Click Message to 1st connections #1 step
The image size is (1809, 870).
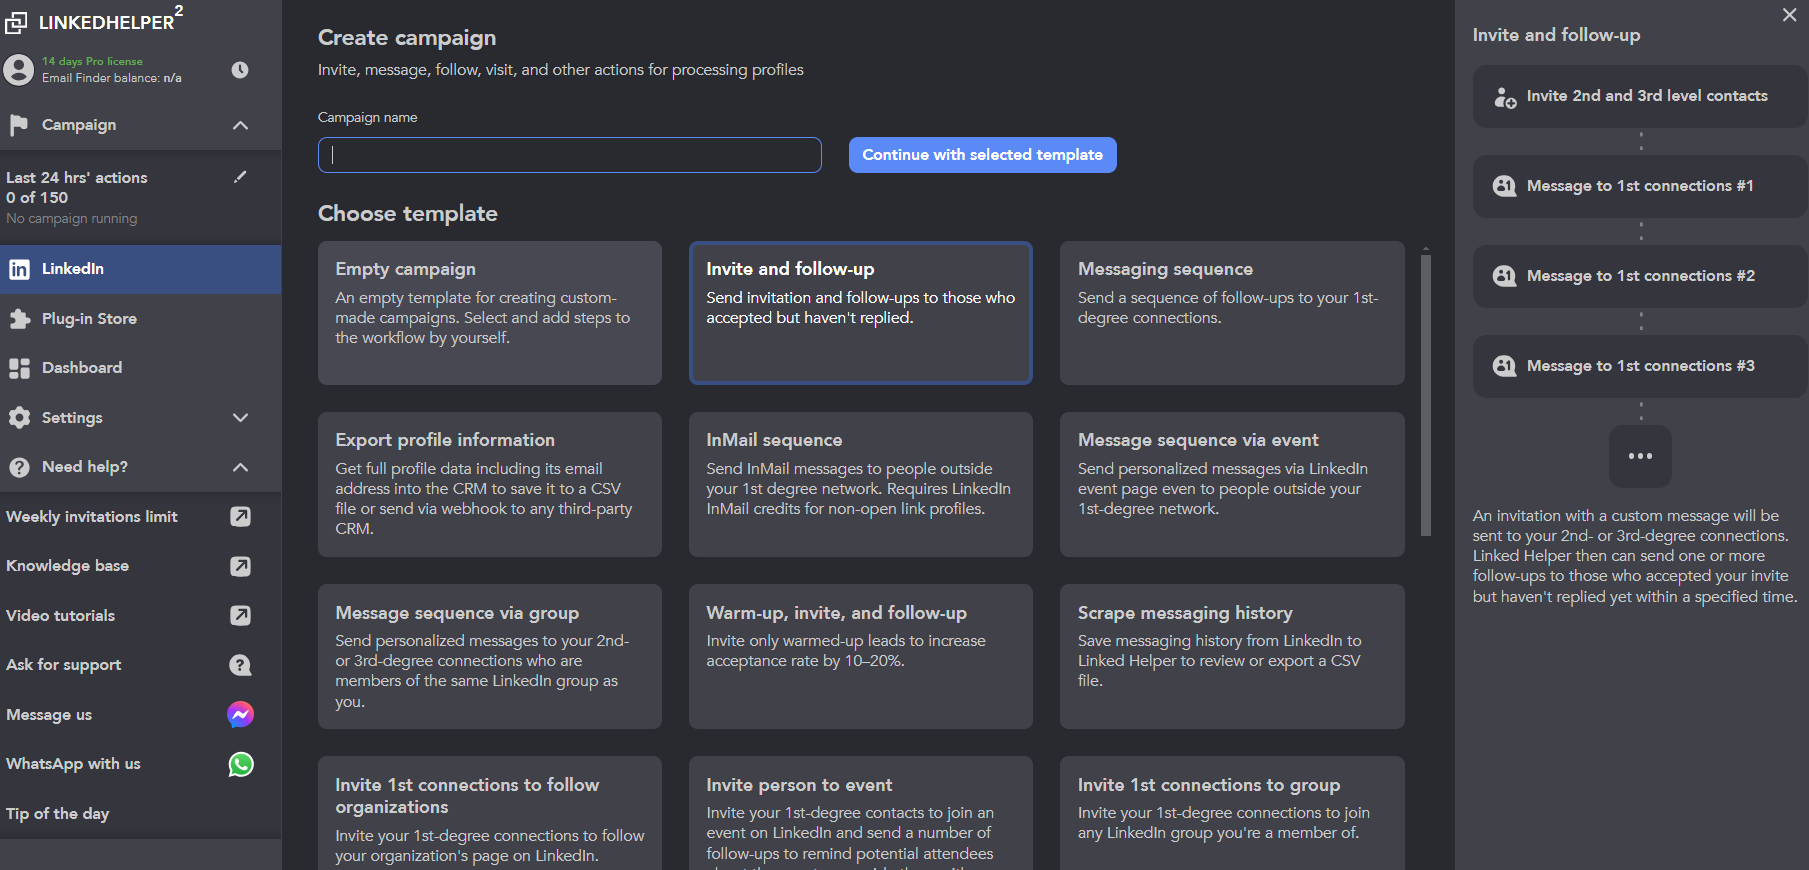pyautogui.click(x=1640, y=186)
